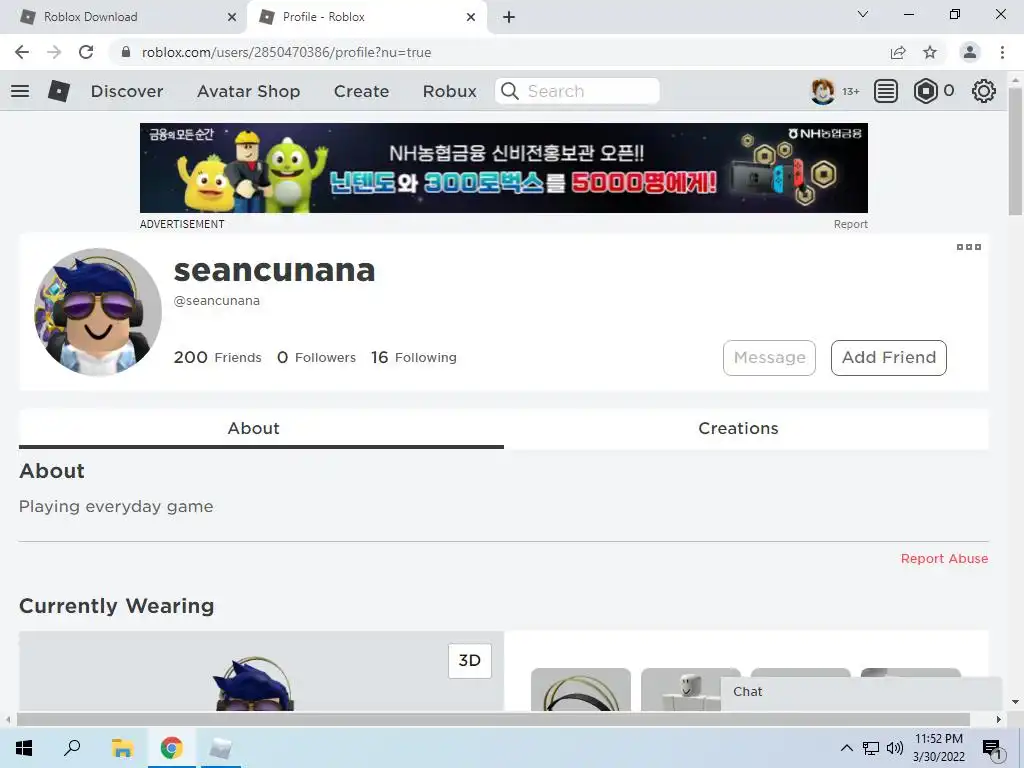Open the Roblox app in taskbar
Image resolution: width=1024 pixels, height=768 pixels.
click(x=221, y=748)
